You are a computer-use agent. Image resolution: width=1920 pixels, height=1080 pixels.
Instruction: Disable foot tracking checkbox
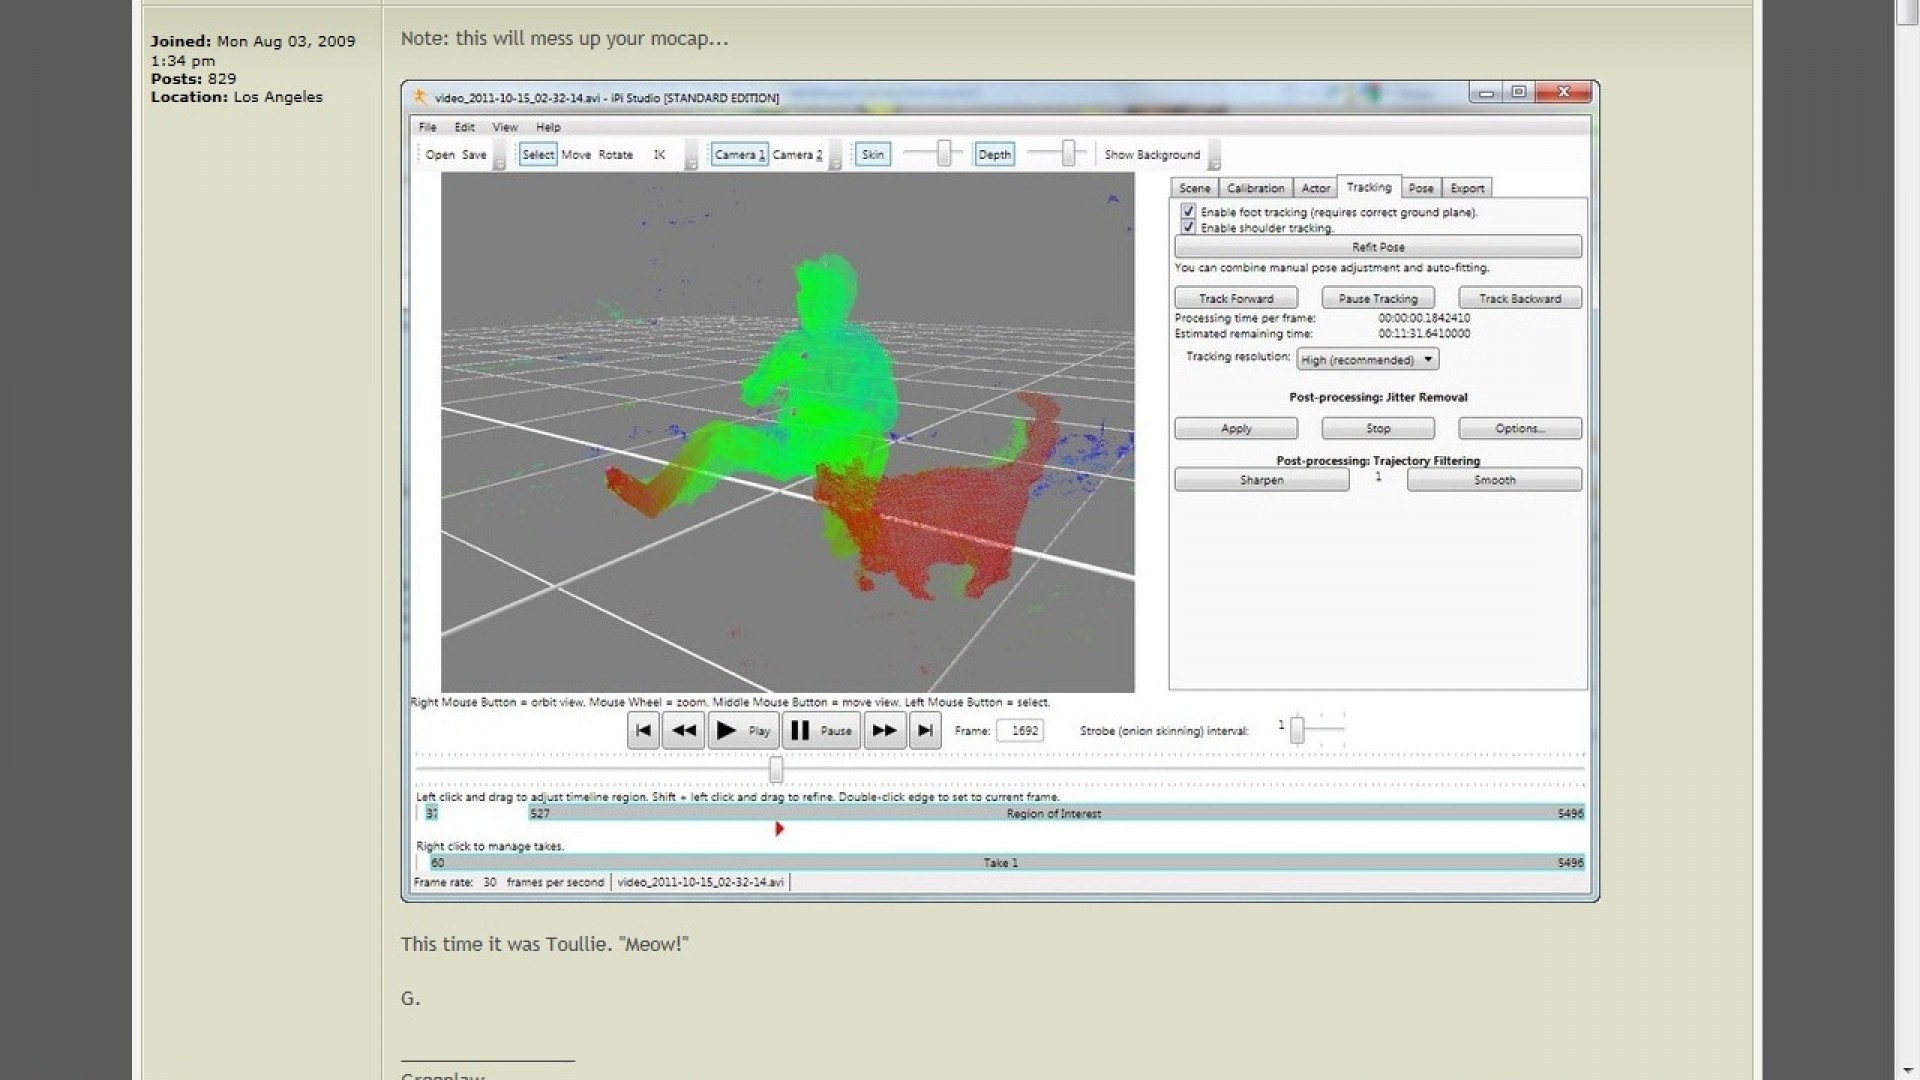point(1188,212)
